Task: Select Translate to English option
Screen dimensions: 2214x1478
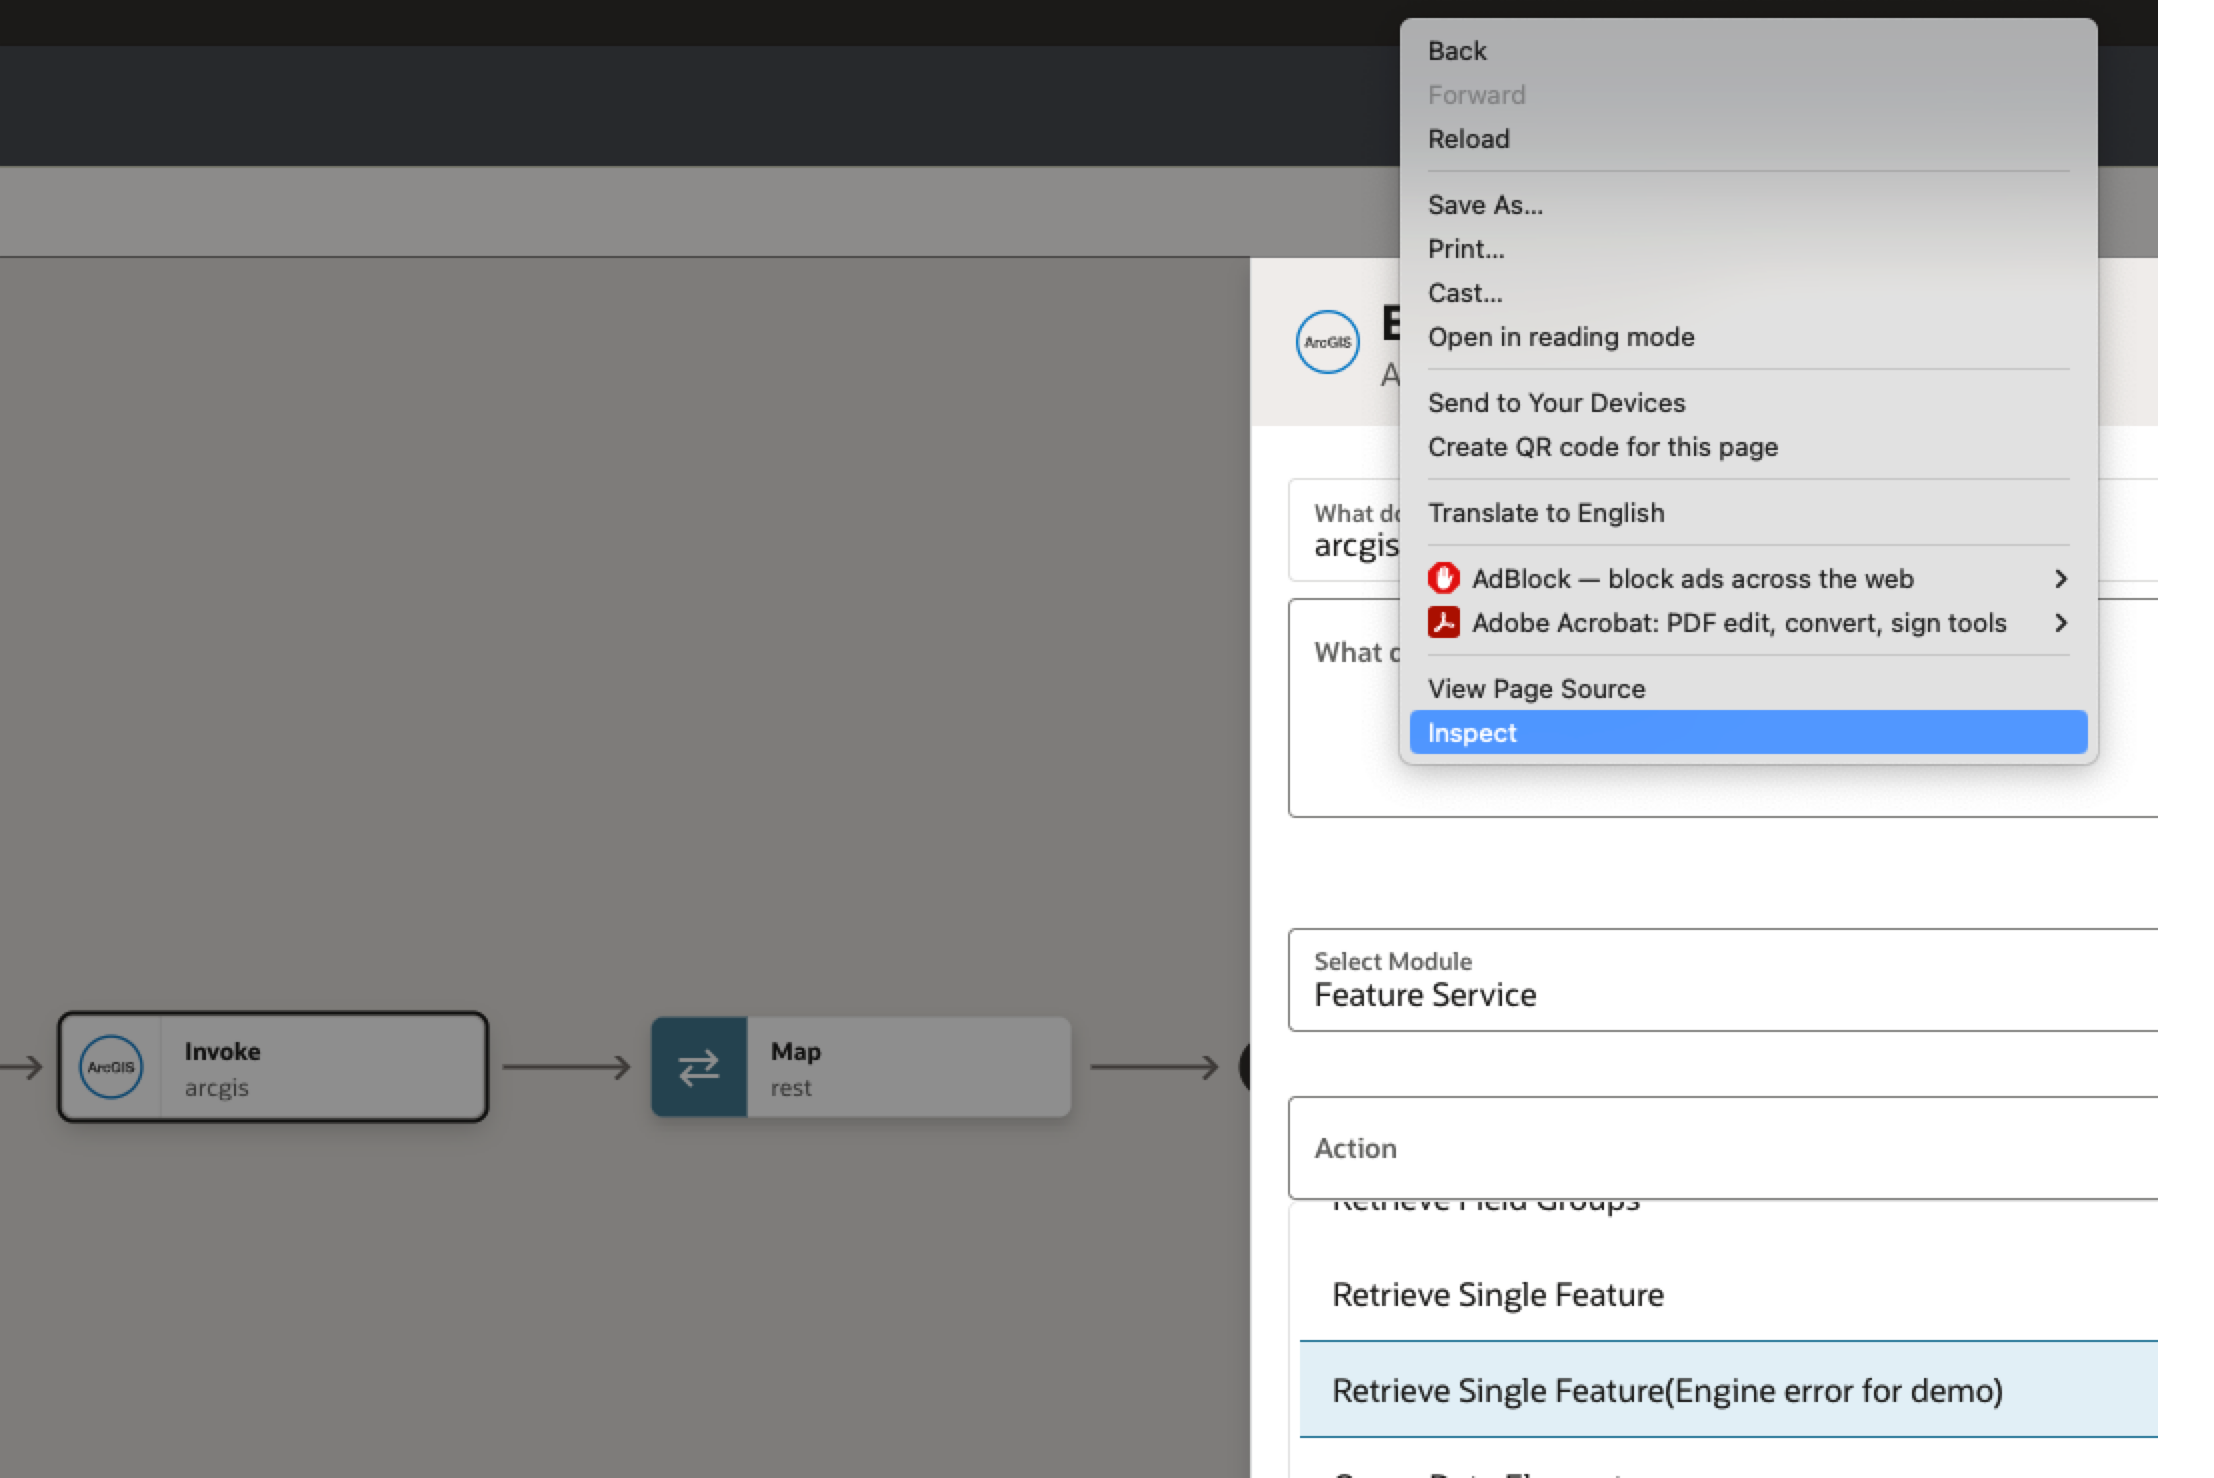Action: pyautogui.click(x=1546, y=513)
